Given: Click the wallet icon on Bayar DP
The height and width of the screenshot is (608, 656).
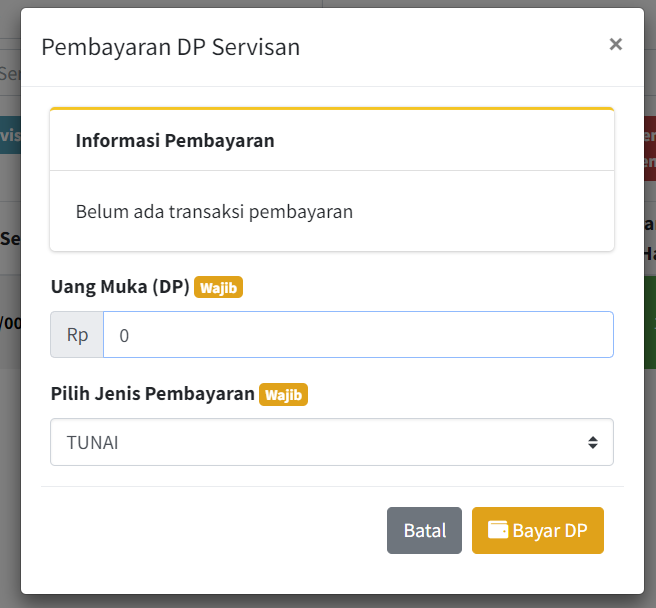Looking at the screenshot, I should click(497, 530).
